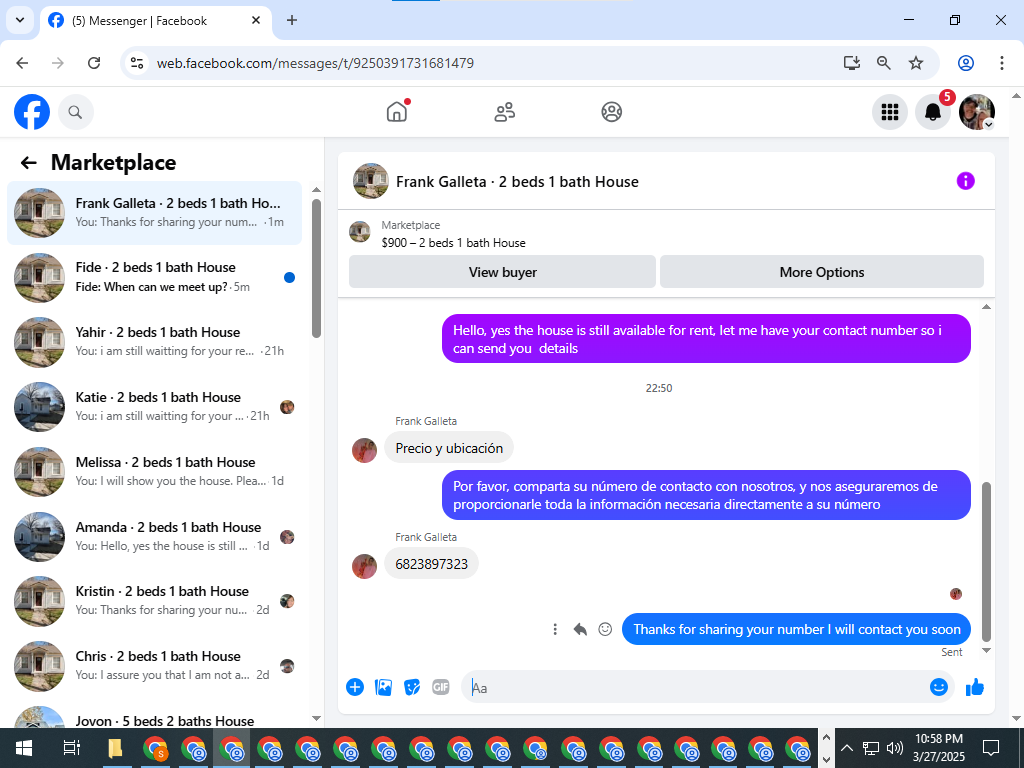Open Jovon 5 beds 2 baths conversation
Image resolution: width=1024 pixels, height=768 pixels.
click(x=155, y=717)
